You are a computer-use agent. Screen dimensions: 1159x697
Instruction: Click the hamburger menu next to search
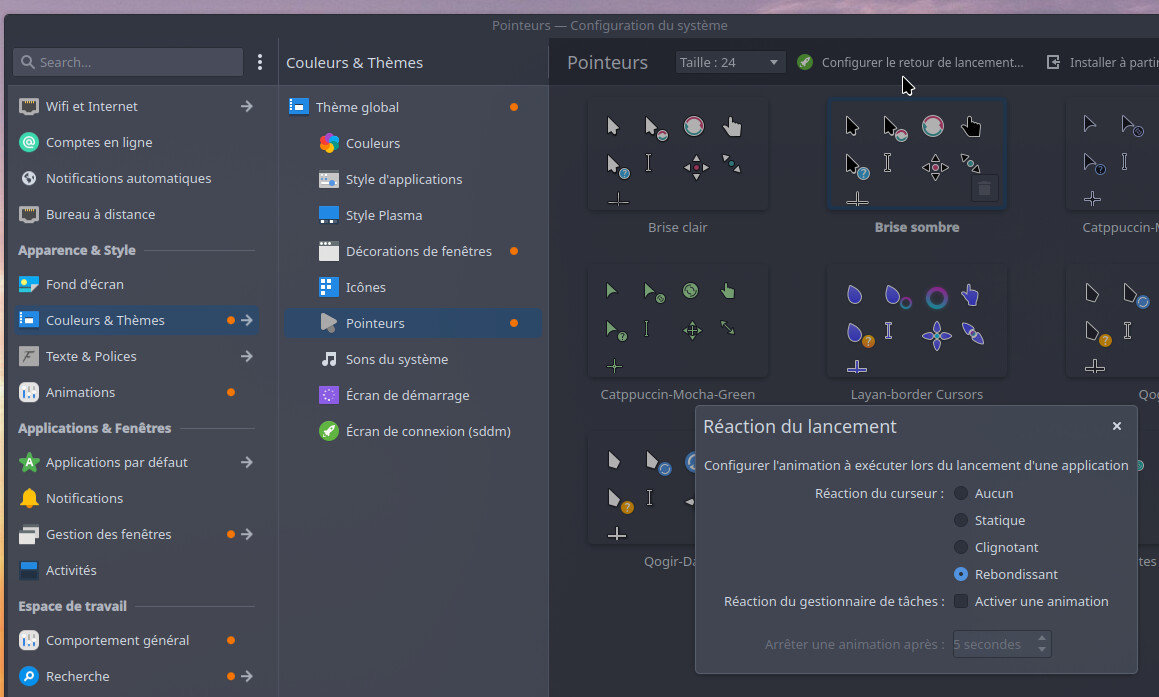click(260, 62)
